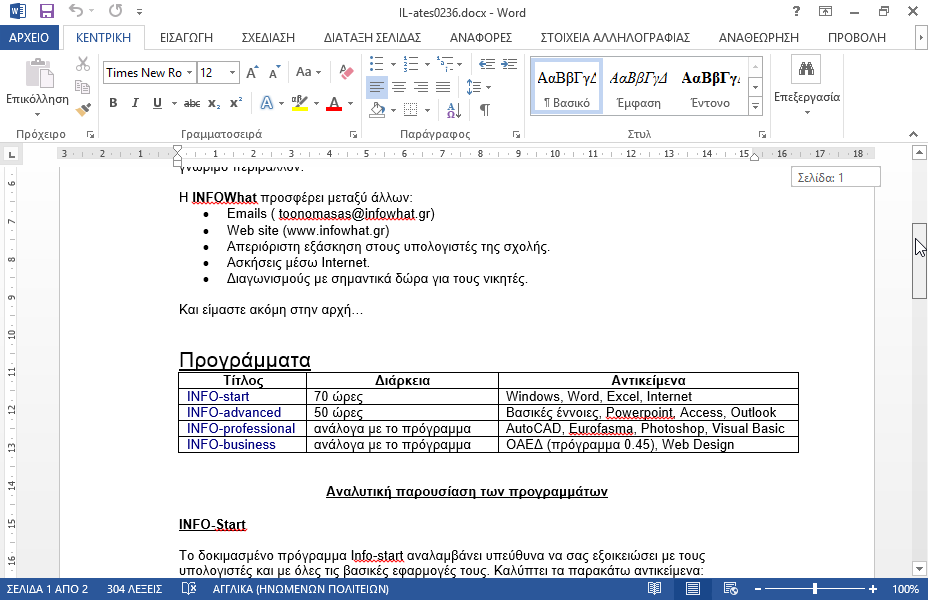Undo the last action
Viewport: 928px width, 600px height.
click(x=75, y=11)
